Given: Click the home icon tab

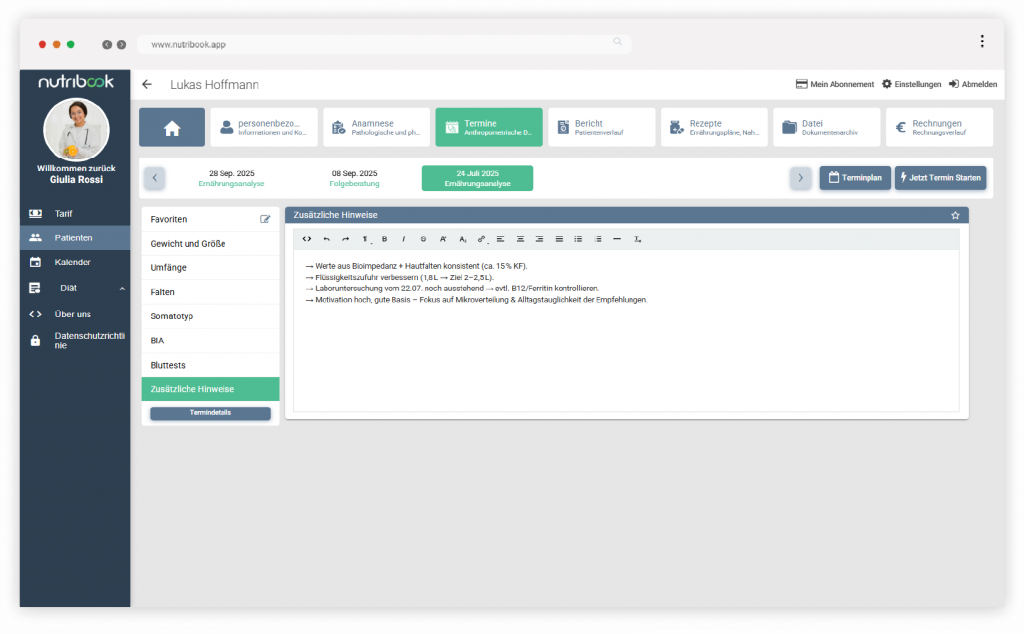Looking at the screenshot, I should (x=172, y=128).
